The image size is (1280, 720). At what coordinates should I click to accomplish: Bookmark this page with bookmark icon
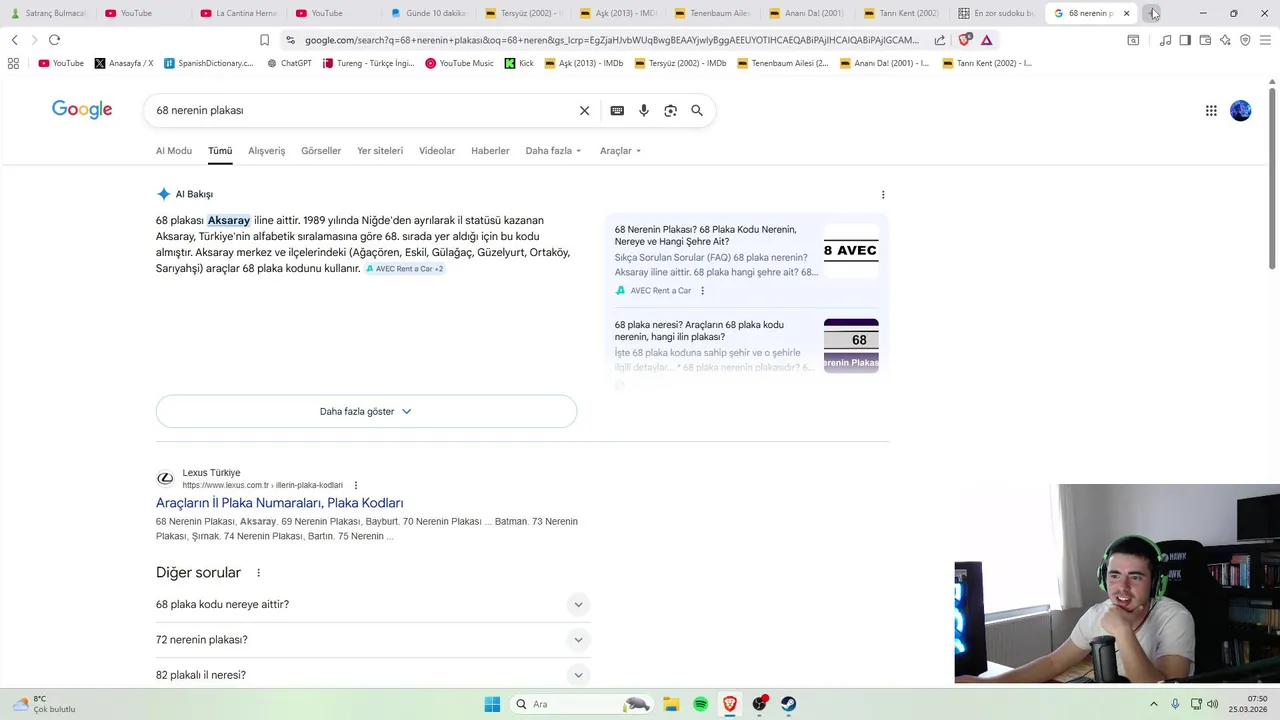point(264,40)
